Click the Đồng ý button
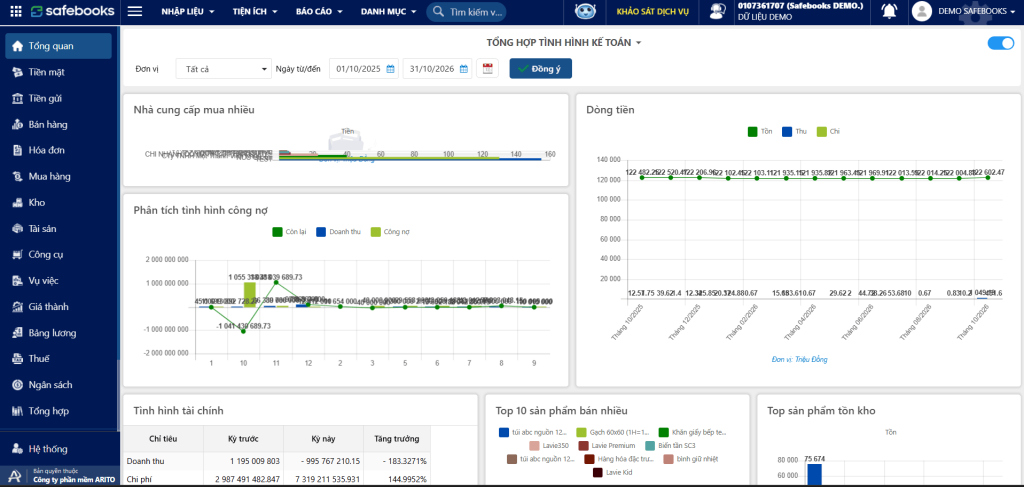Image resolution: width=1024 pixels, height=487 pixels. (x=541, y=69)
